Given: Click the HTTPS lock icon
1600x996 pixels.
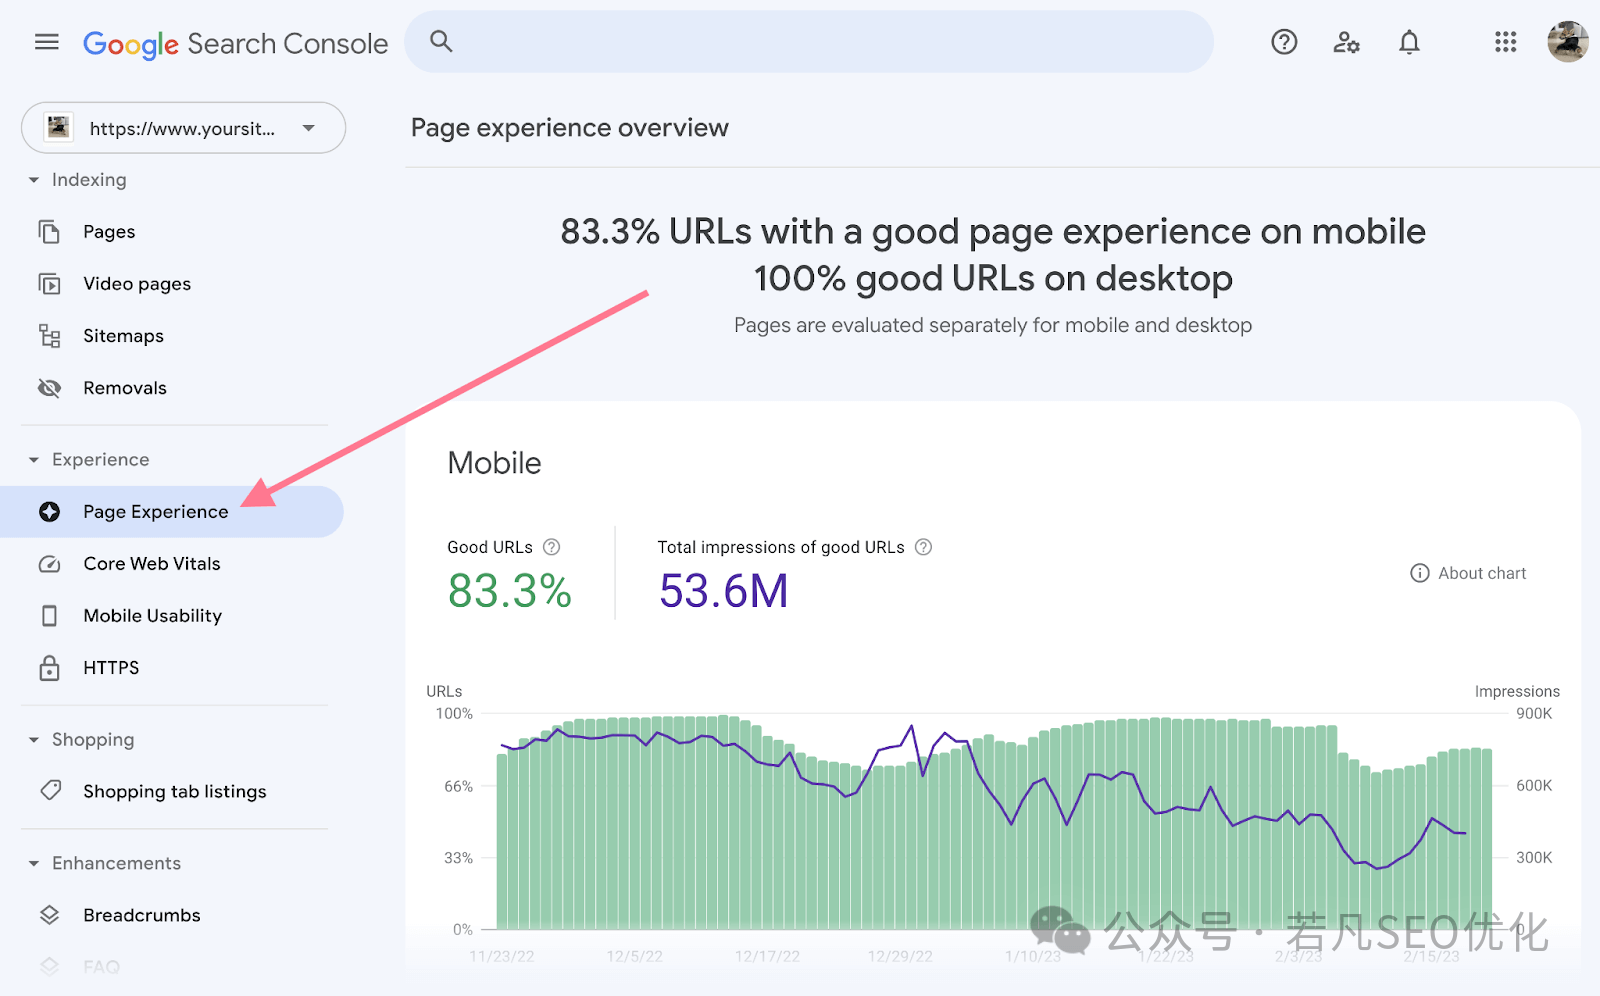Looking at the screenshot, I should (49, 668).
